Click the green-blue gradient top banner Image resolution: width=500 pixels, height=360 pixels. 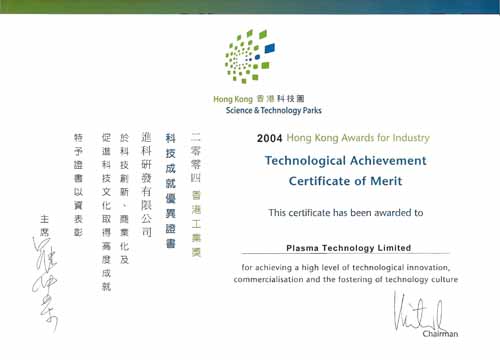coord(250,7)
